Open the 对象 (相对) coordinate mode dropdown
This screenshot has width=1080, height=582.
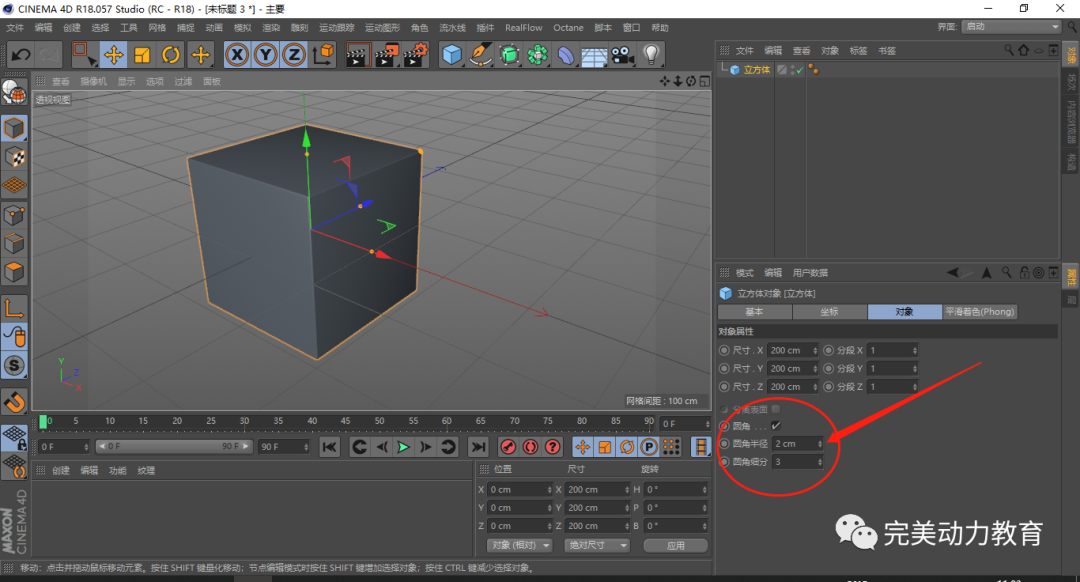click(x=520, y=545)
